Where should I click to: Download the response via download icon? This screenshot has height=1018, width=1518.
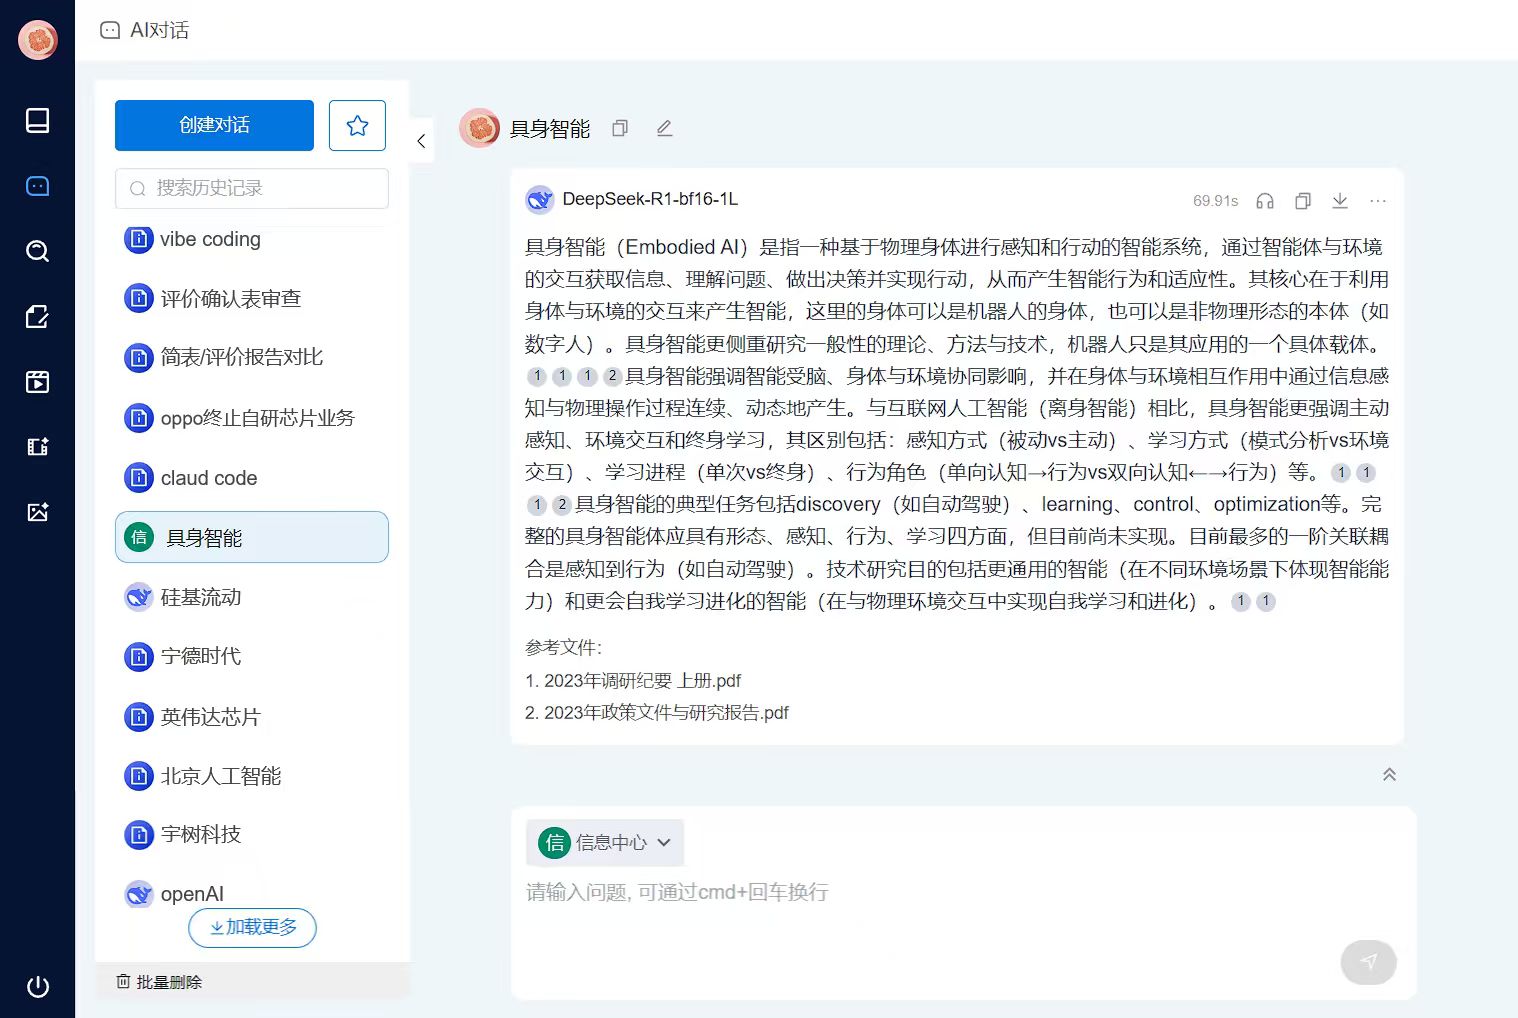pos(1340,200)
